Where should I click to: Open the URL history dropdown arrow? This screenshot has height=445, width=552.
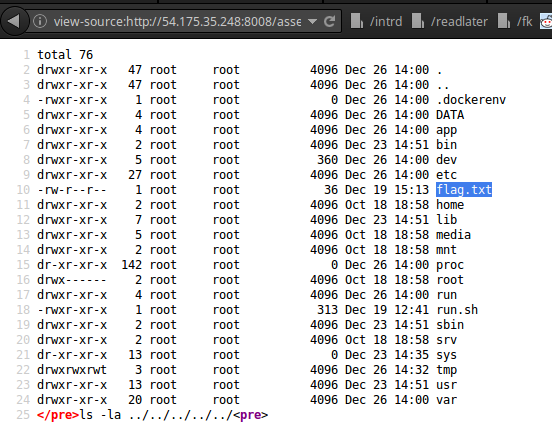pyautogui.click(x=312, y=21)
